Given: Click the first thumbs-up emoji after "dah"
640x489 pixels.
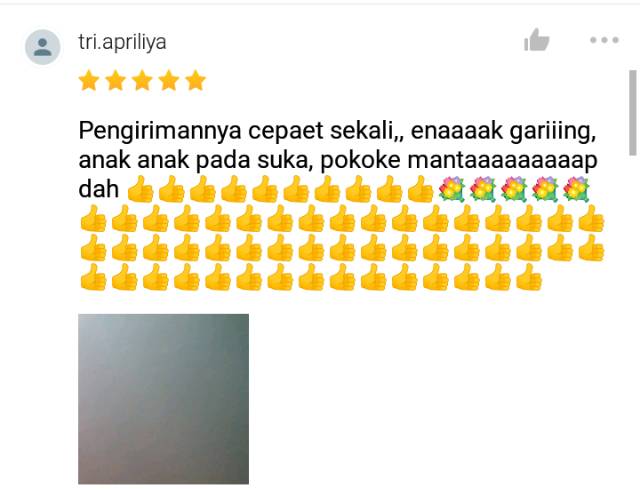Looking at the screenshot, I should (140, 189).
